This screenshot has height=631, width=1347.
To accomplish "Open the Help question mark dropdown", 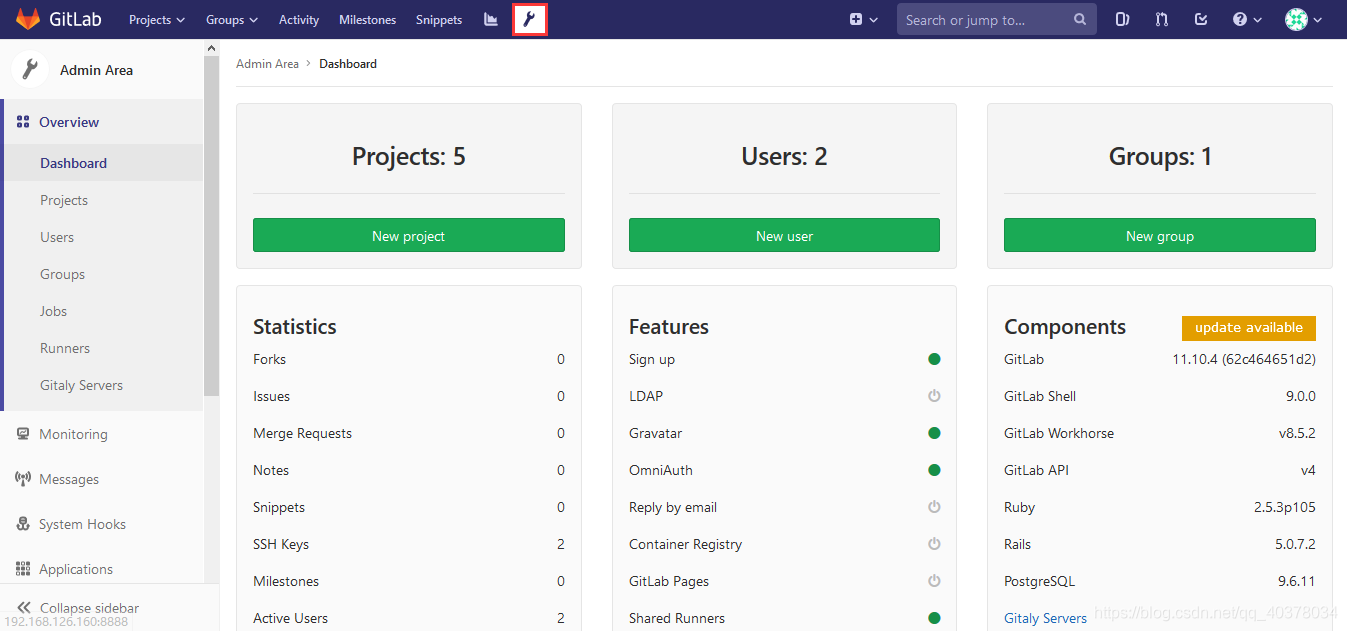I will pos(1247,19).
